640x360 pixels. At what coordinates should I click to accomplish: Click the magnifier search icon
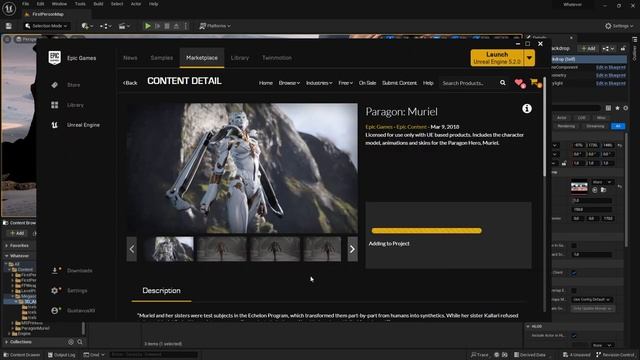(x=503, y=83)
